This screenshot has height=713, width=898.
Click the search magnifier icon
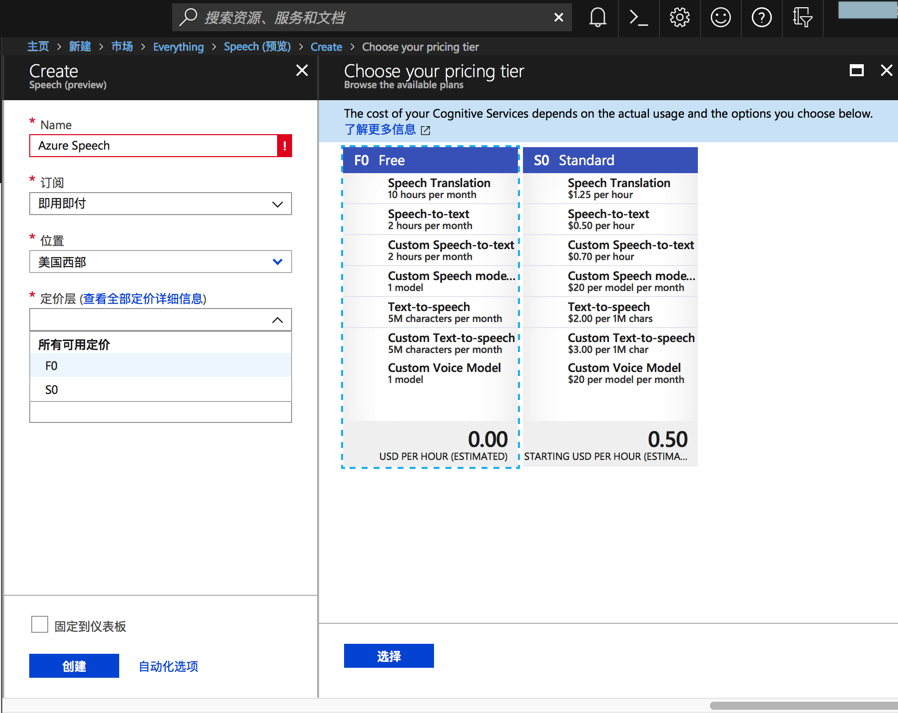tap(188, 17)
